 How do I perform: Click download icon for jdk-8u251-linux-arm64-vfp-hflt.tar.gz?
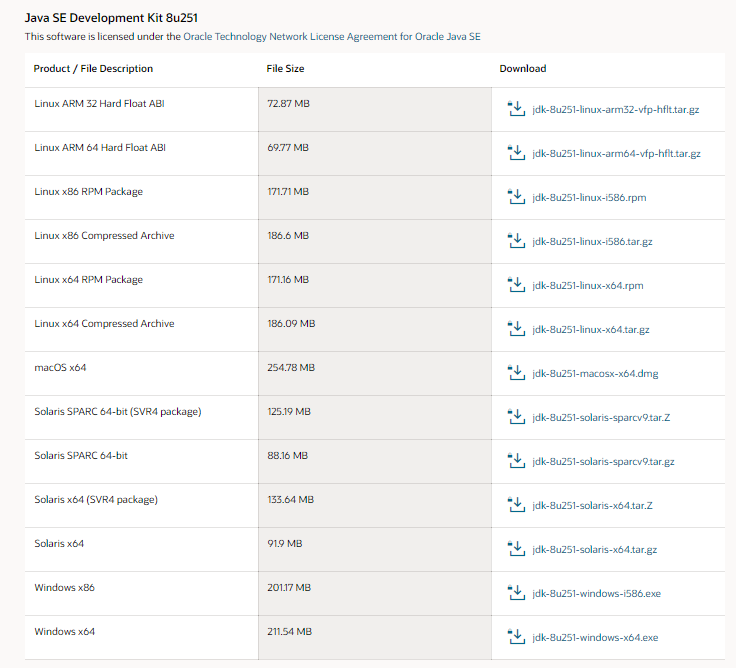(x=516, y=153)
